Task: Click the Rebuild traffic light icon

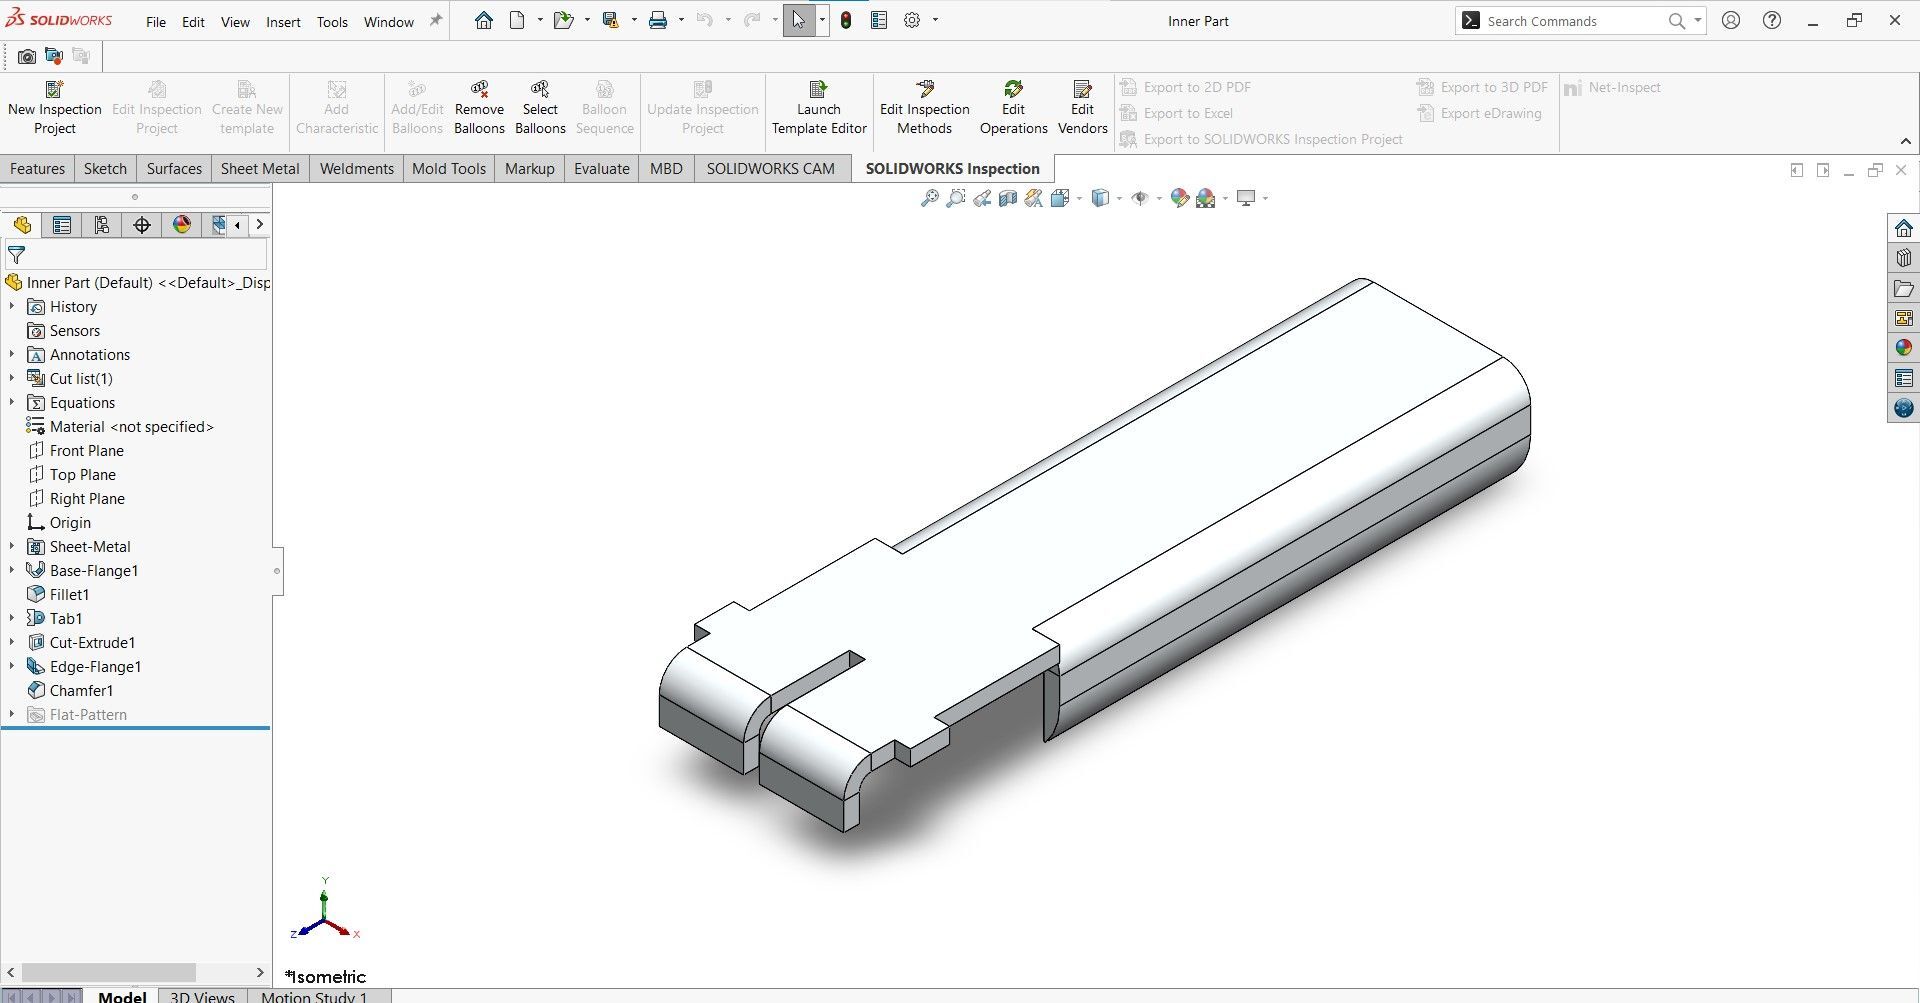Action: [846, 20]
